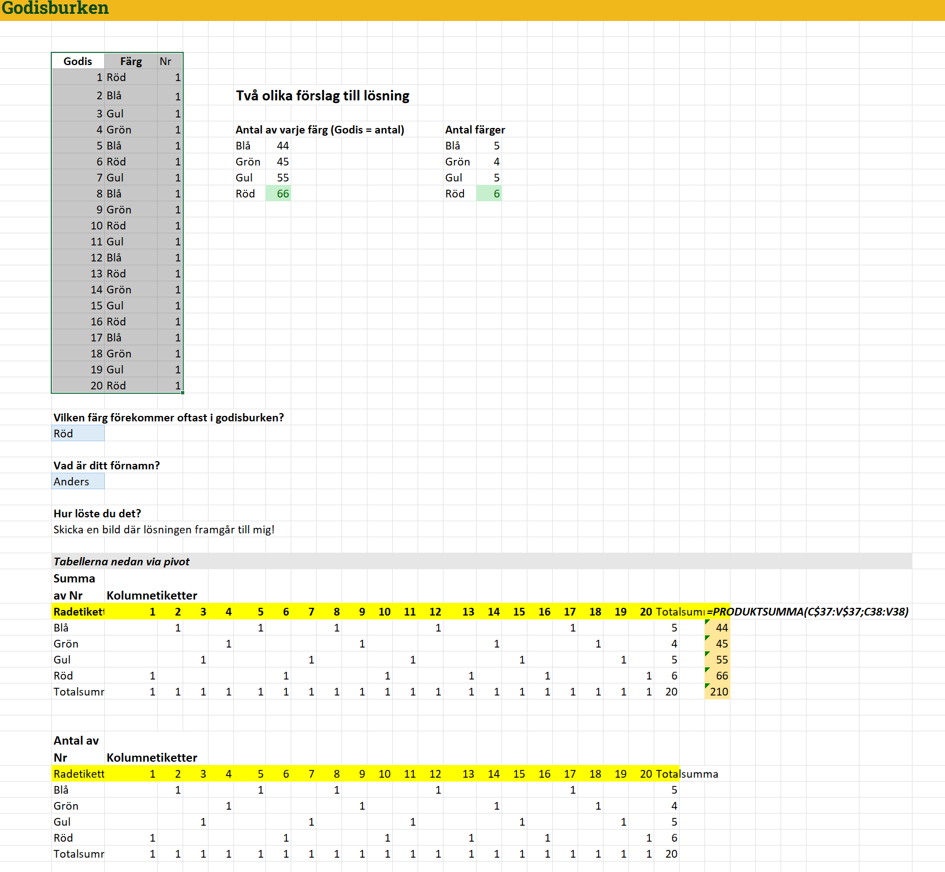Select the Godis header cell
This screenshot has width=945, height=872.
[x=78, y=61]
